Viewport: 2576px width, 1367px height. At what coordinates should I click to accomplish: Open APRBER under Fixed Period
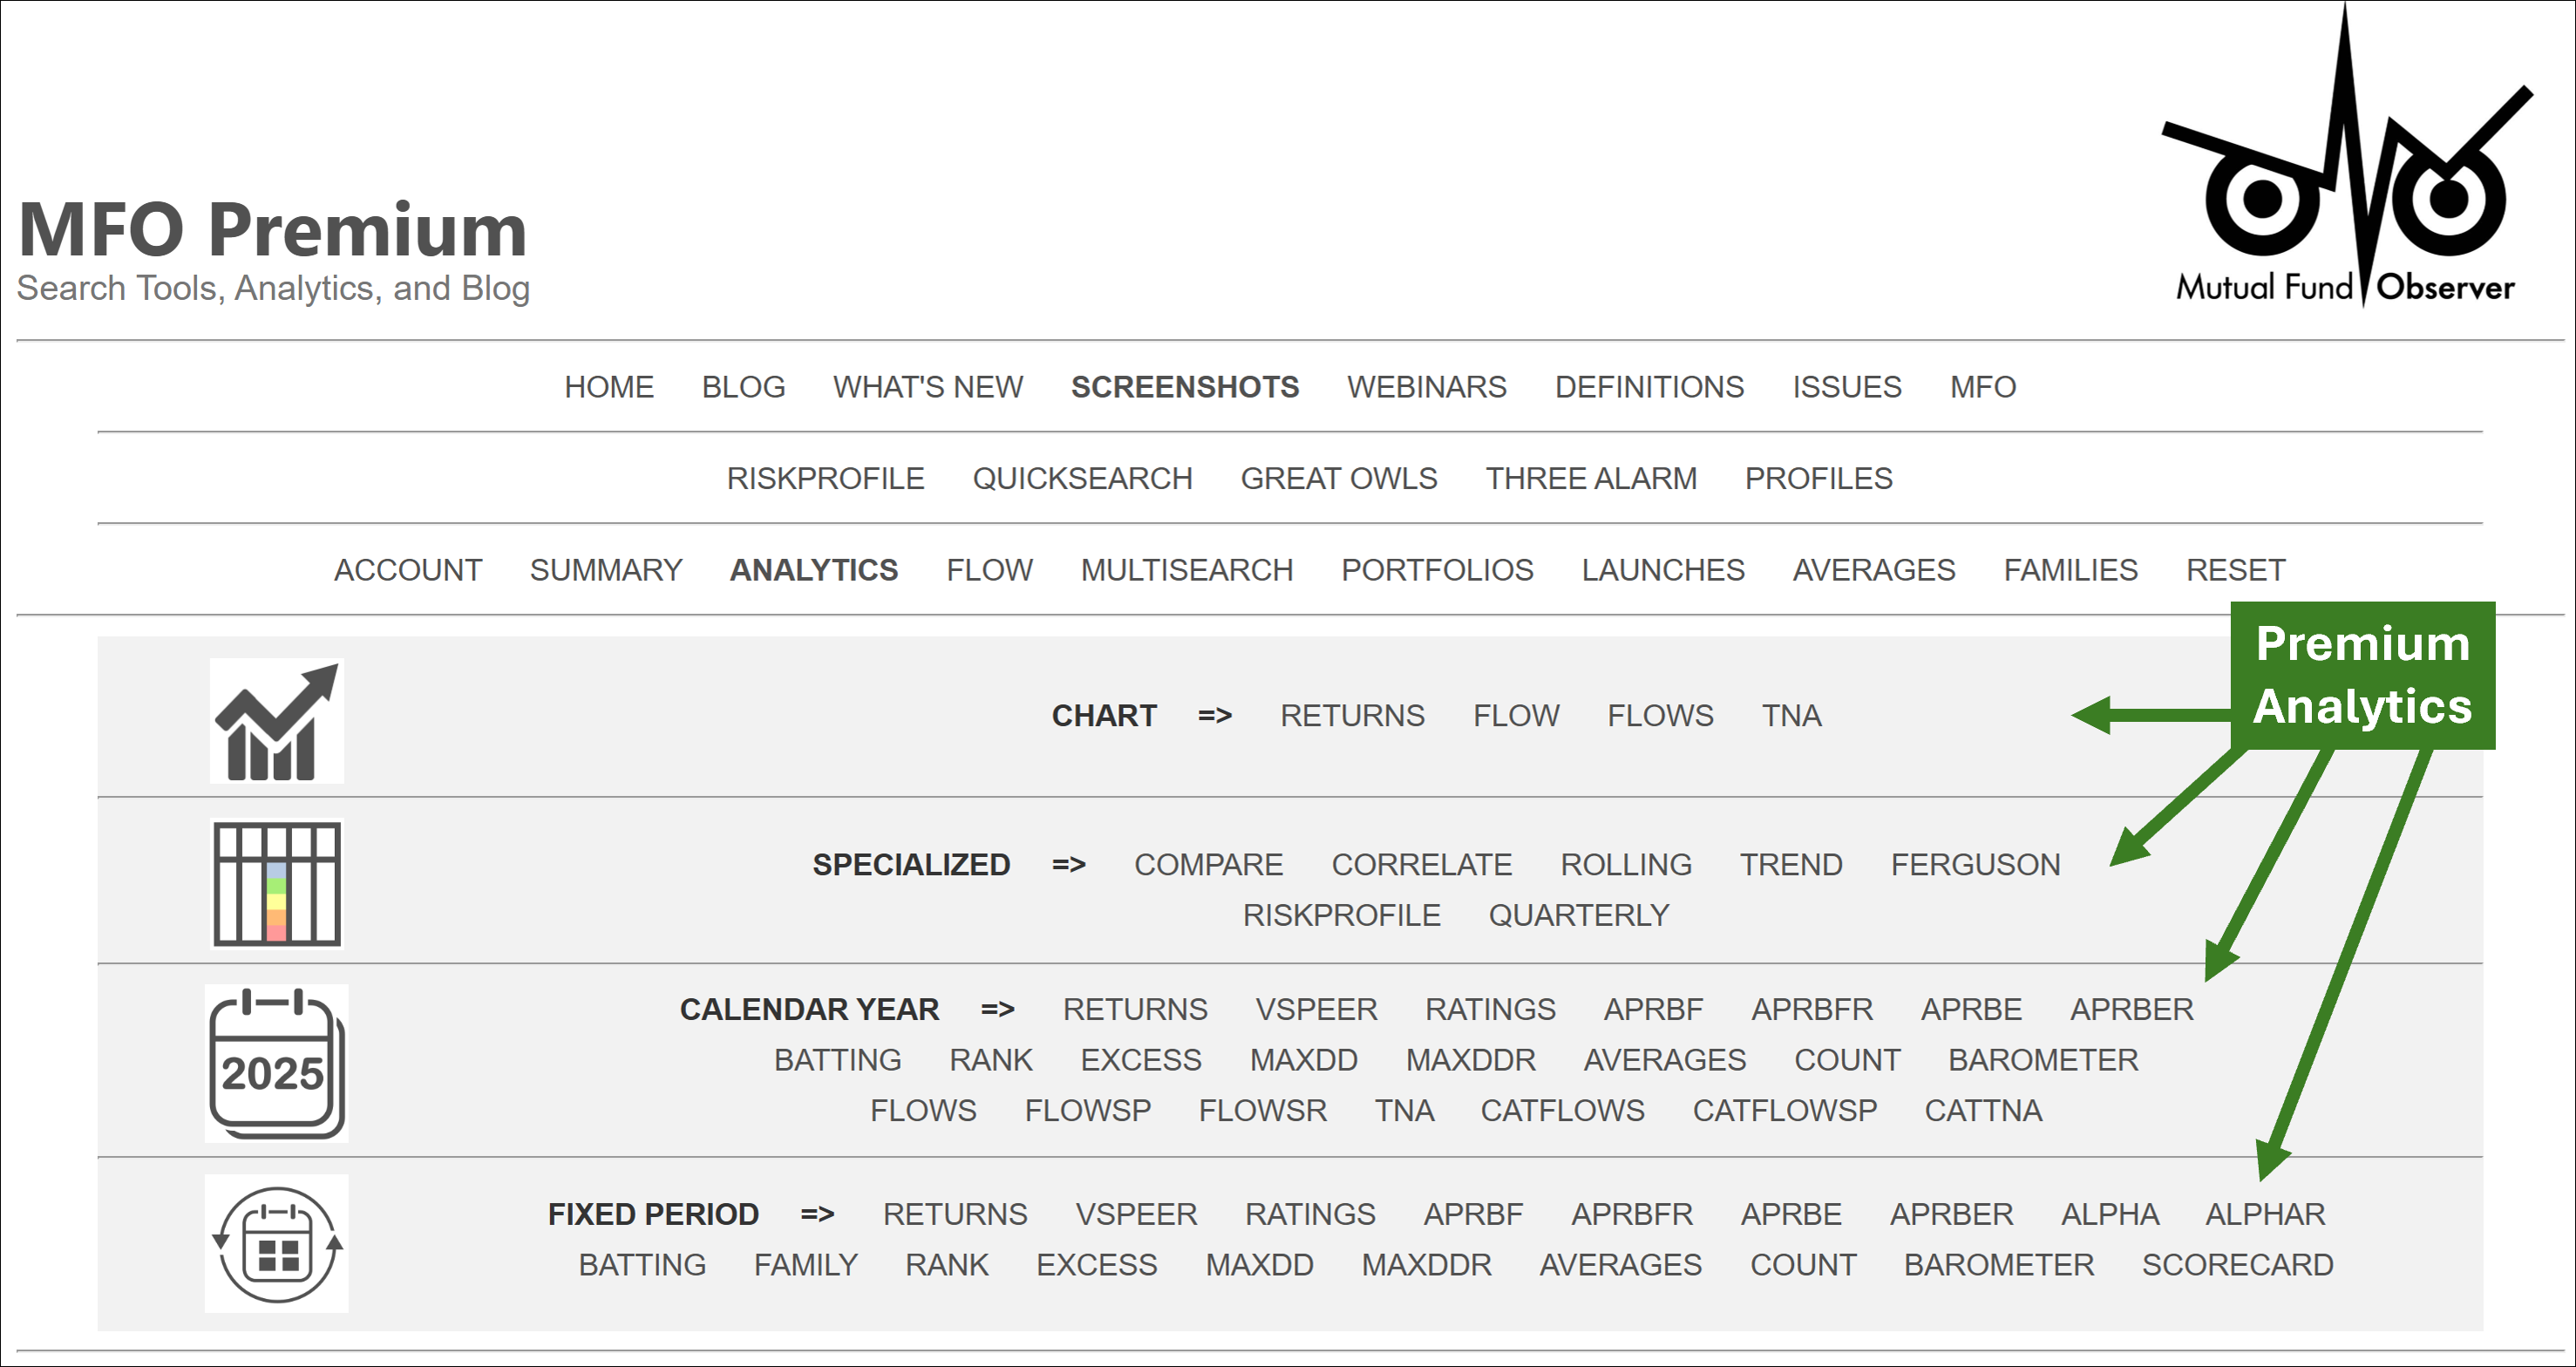(x=1951, y=1215)
